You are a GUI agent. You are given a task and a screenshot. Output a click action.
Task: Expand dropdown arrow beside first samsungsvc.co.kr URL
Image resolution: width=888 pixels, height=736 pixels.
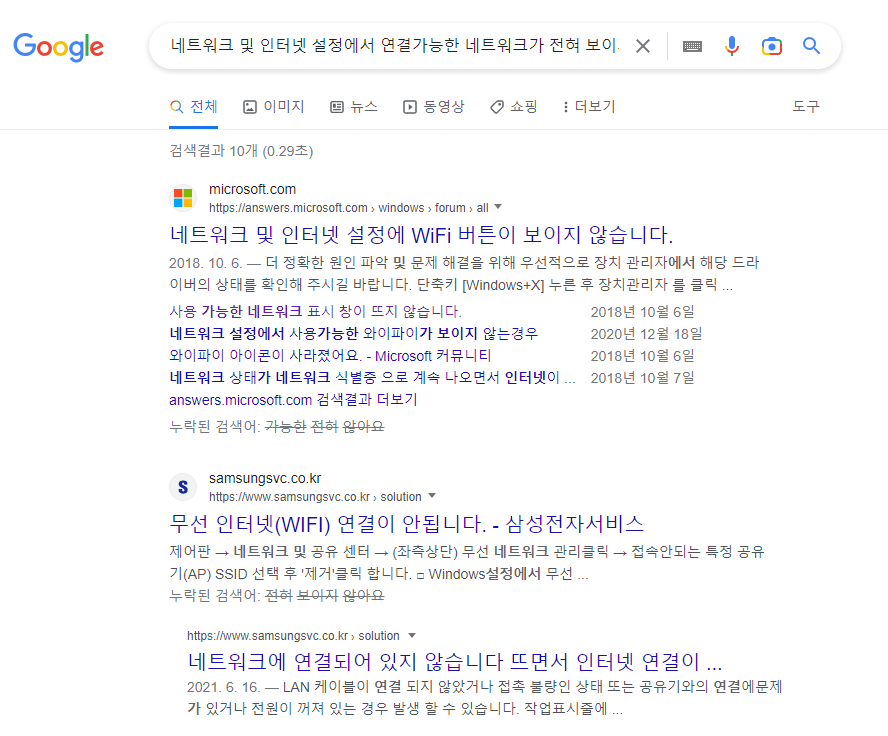(x=432, y=496)
